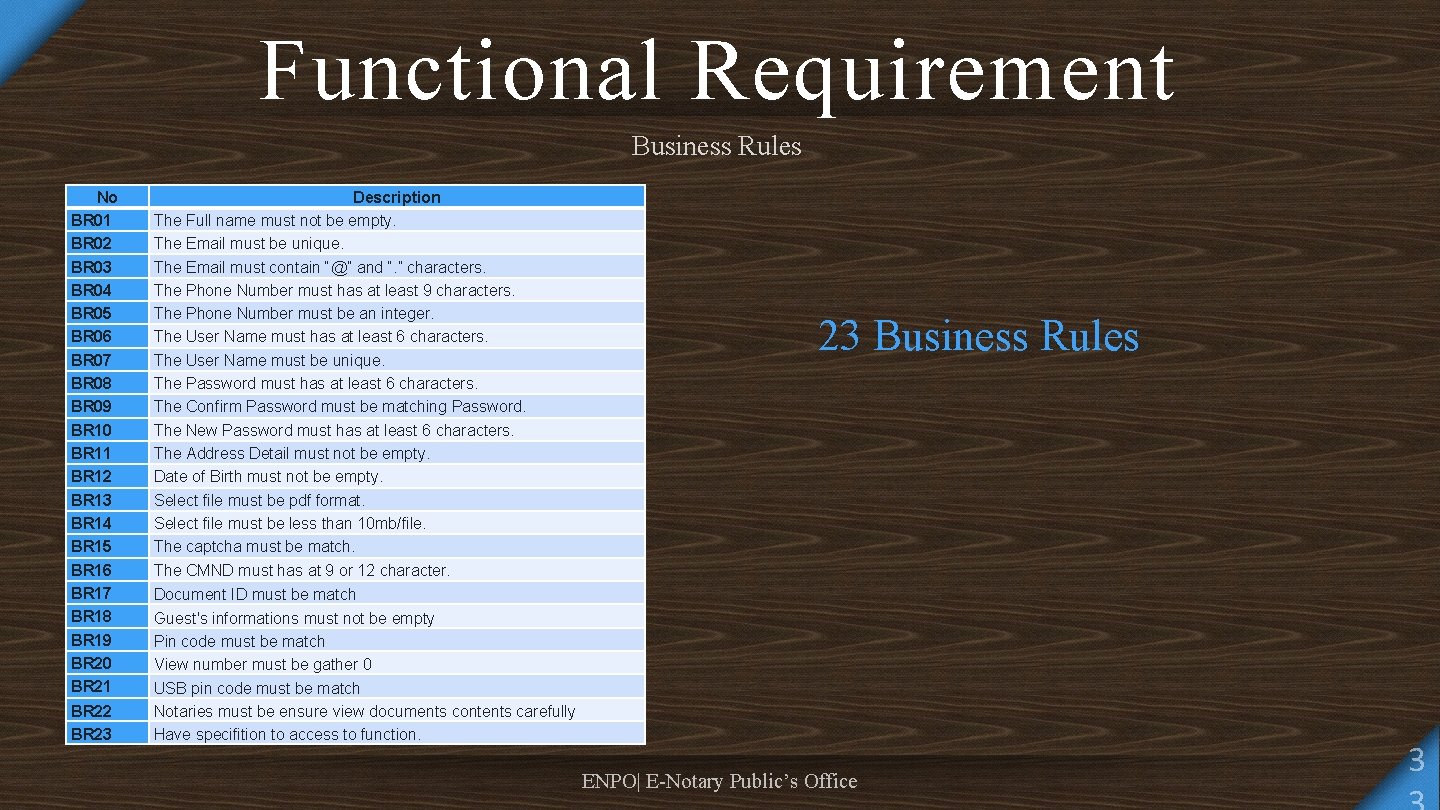Select the BR05 cell
The height and width of the screenshot is (810, 1440).
(107, 313)
